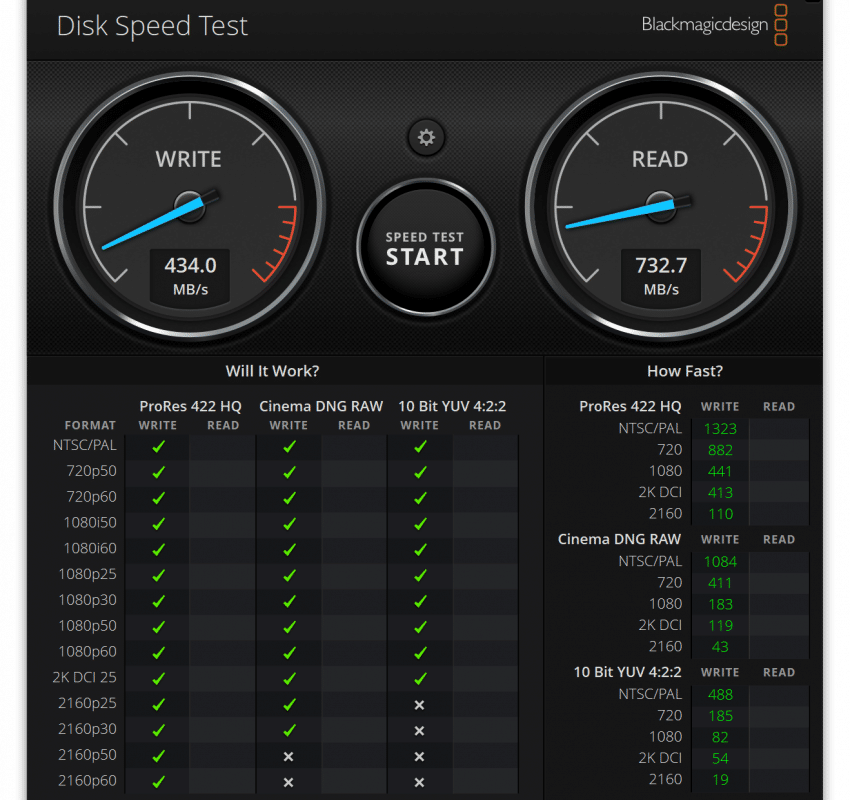850x800 pixels.
Task: Click 10 Bit YUV NTSC/PAL write value 488
Action: coord(720,695)
